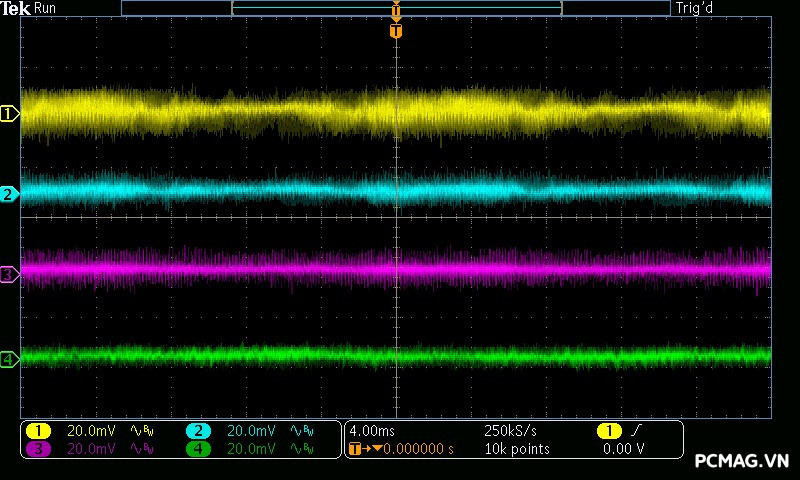Click channel 1 coupling bandwidth icon
The height and width of the screenshot is (480, 800).
click(x=140, y=431)
